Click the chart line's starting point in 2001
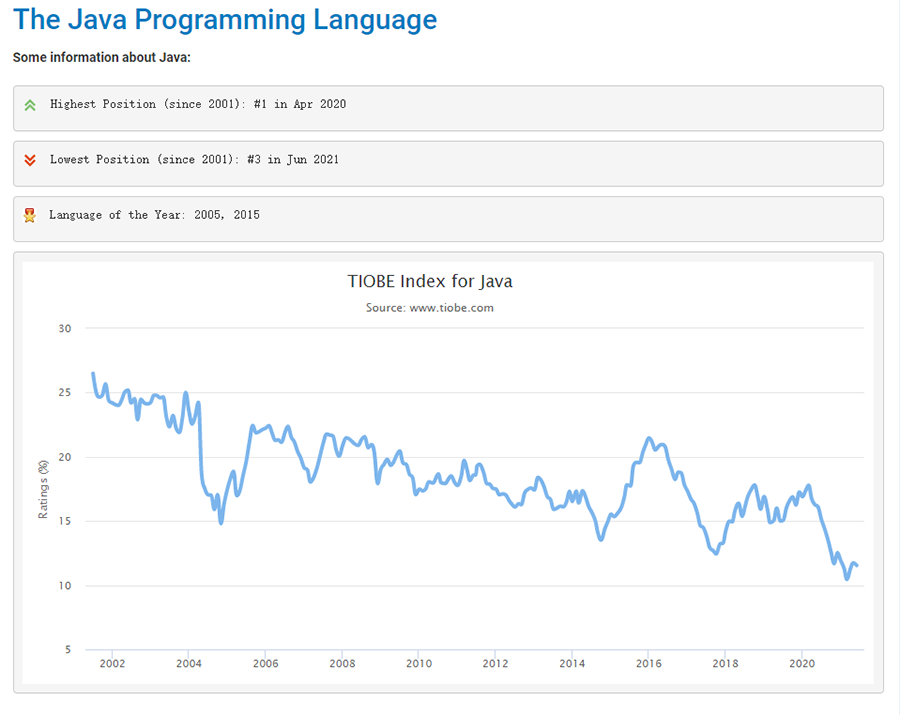 pos(93,374)
